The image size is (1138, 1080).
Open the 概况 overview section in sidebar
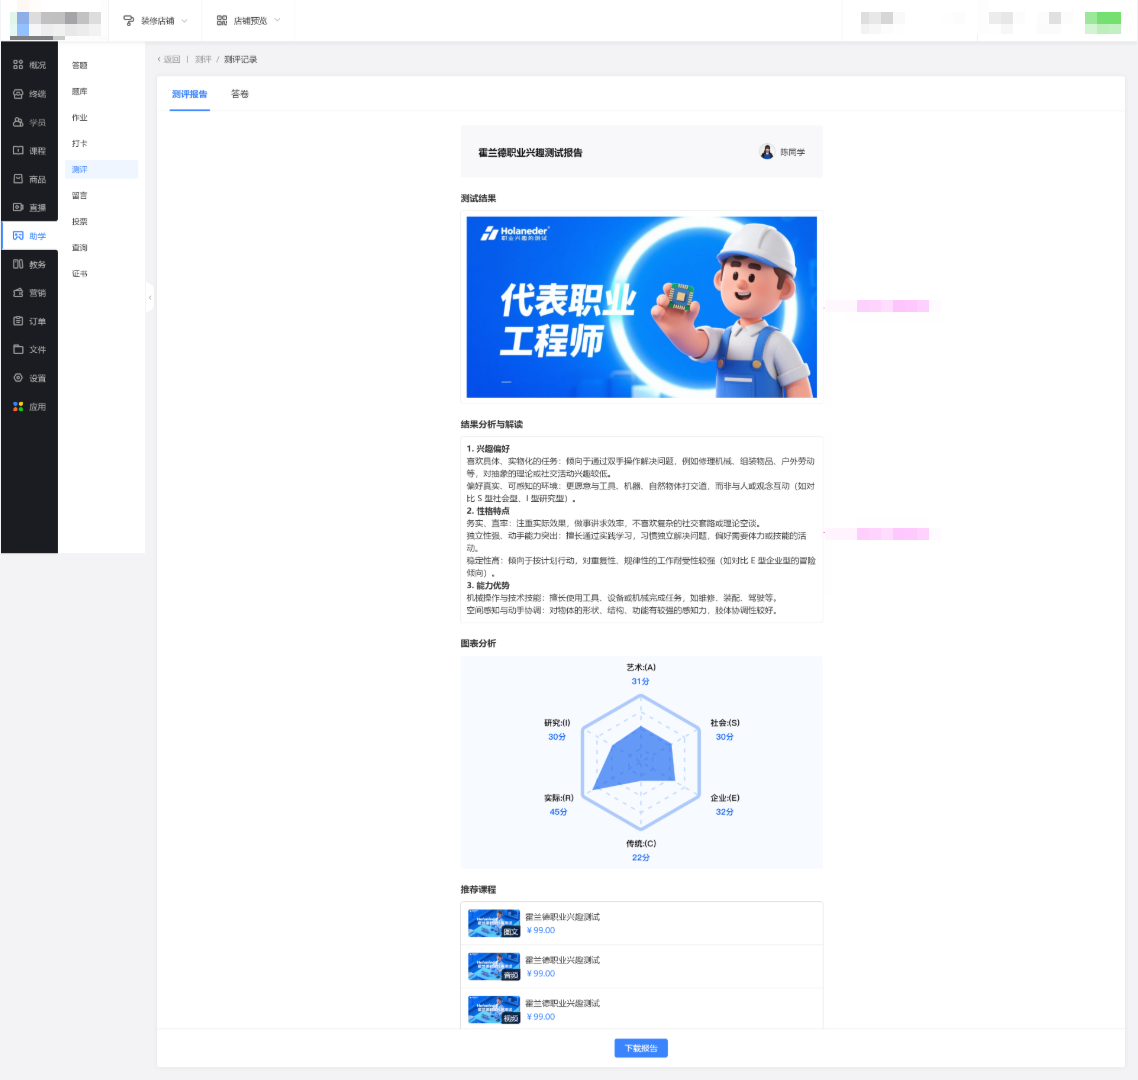click(x=29, y=65)
